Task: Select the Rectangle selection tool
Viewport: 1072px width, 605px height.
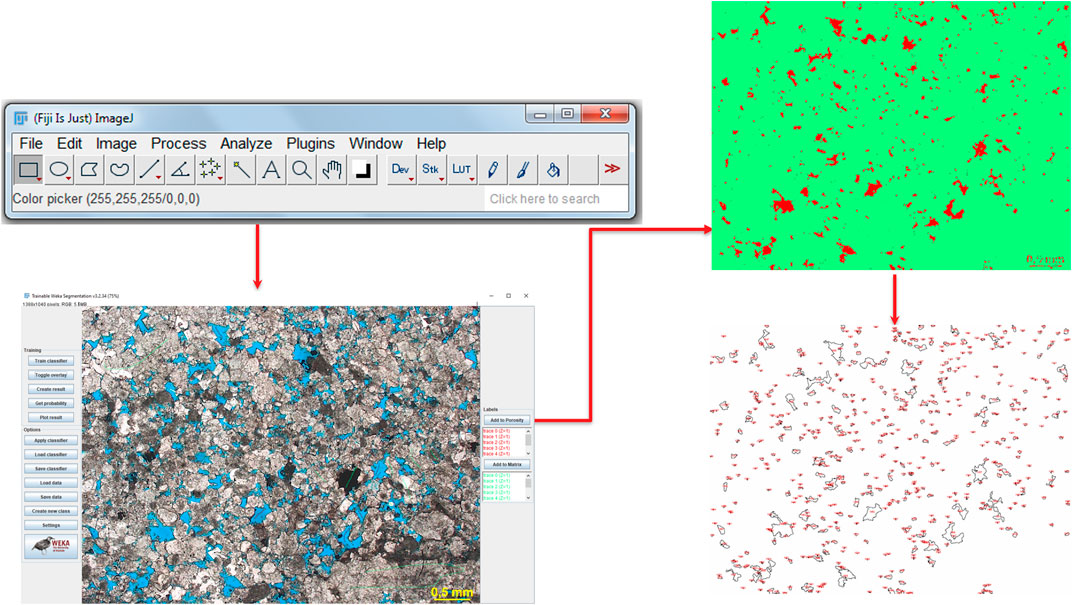Action: (28, 170)
